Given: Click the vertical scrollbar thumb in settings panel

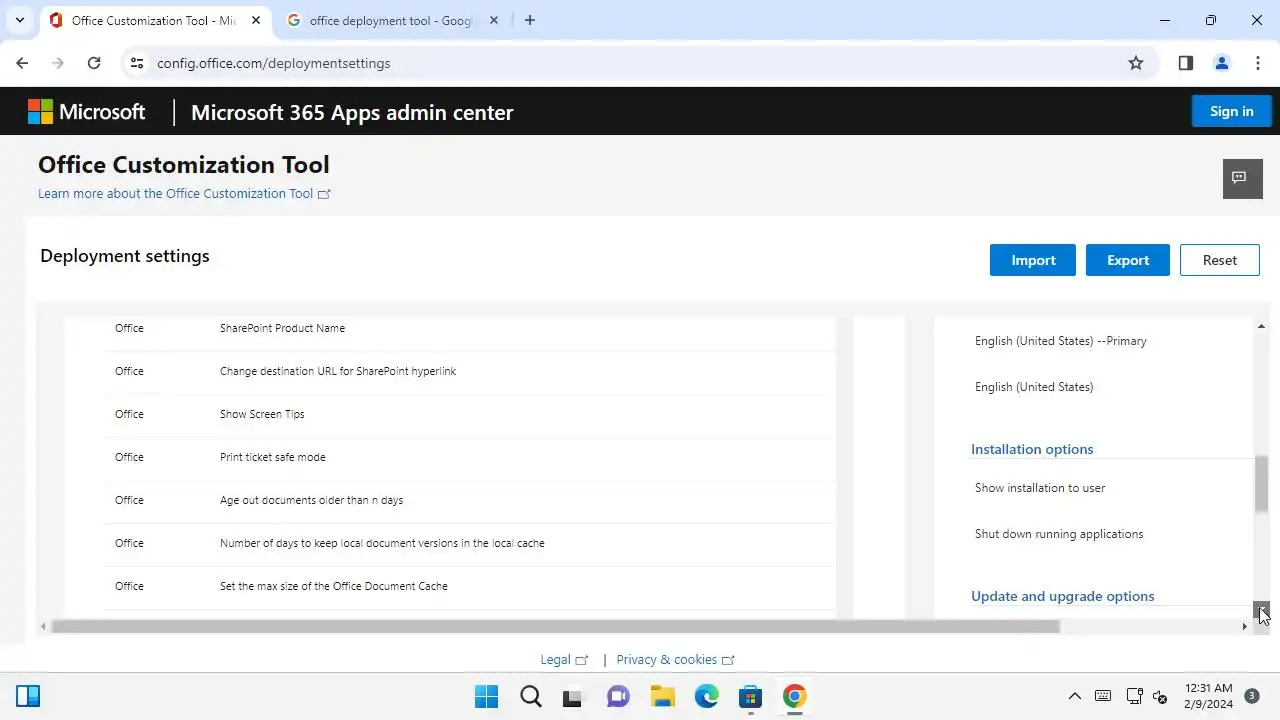Looking at the screenshot, I should (1261, 484).
